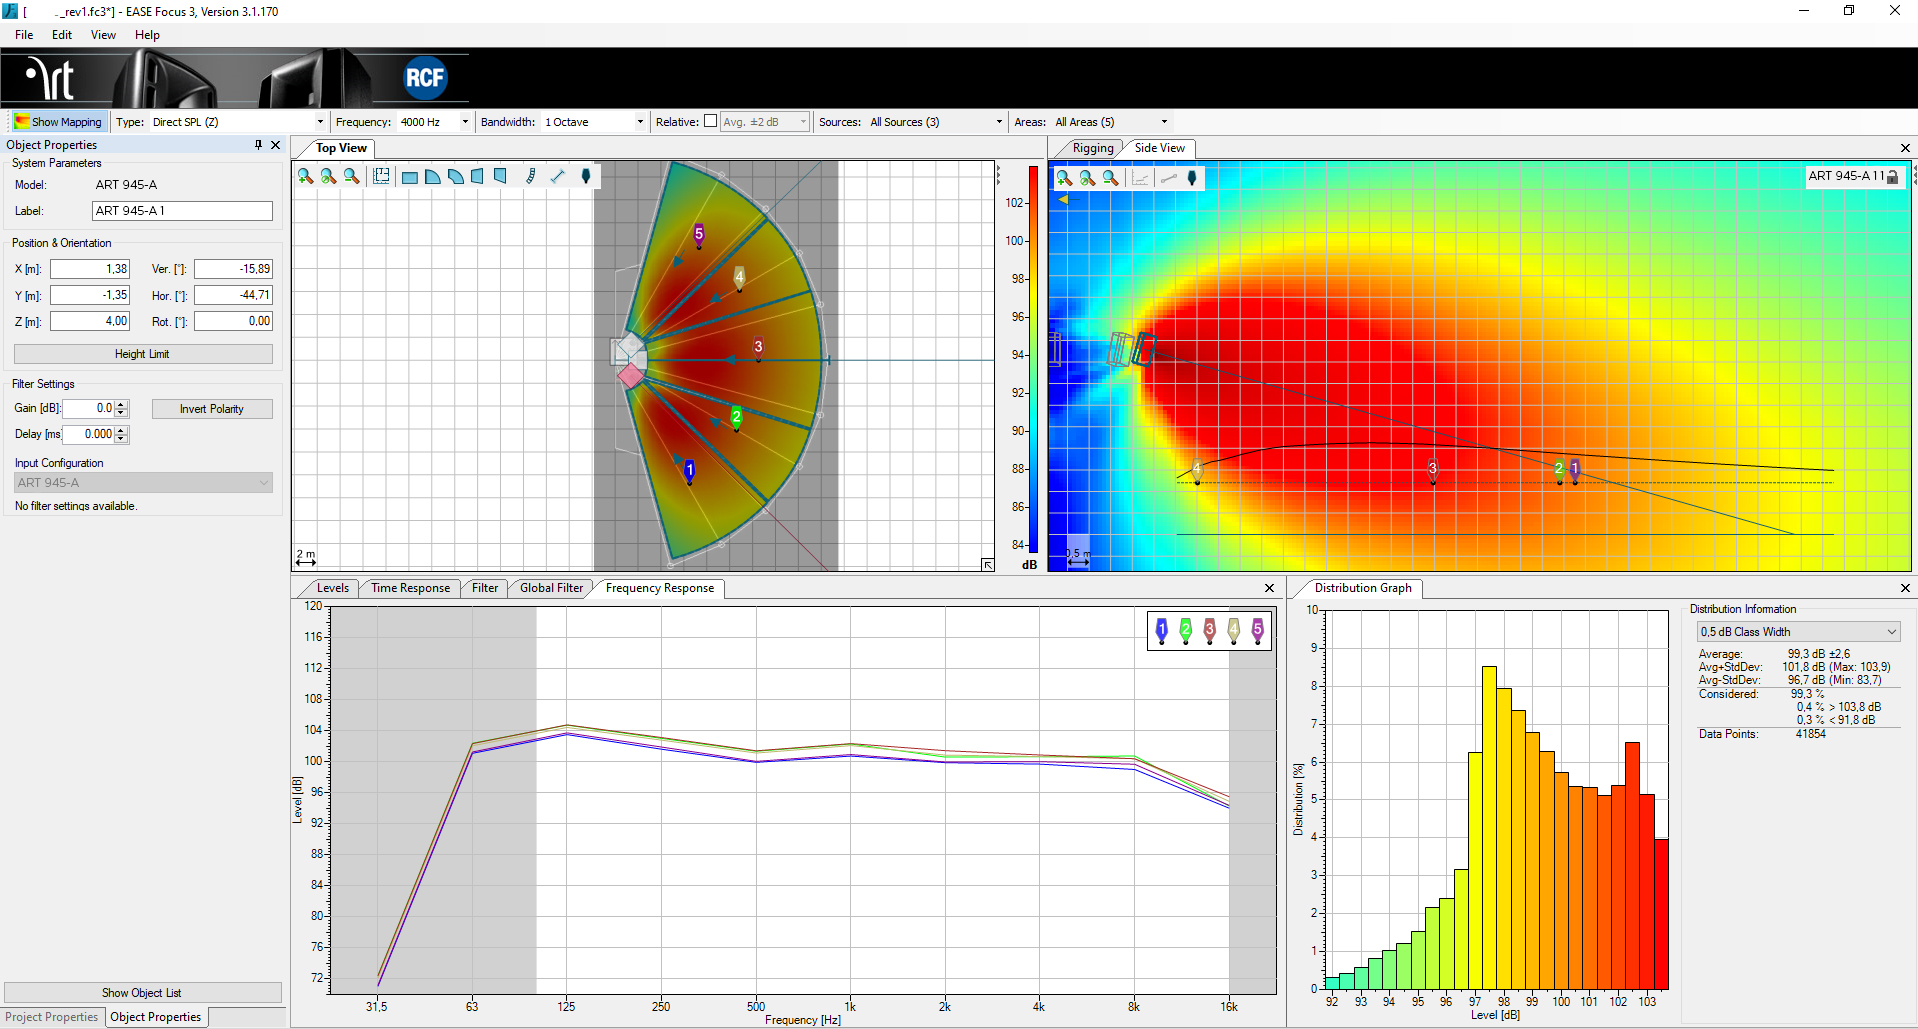Click the floor plan grid icon

pyautogui.click(x=381, y=177)
